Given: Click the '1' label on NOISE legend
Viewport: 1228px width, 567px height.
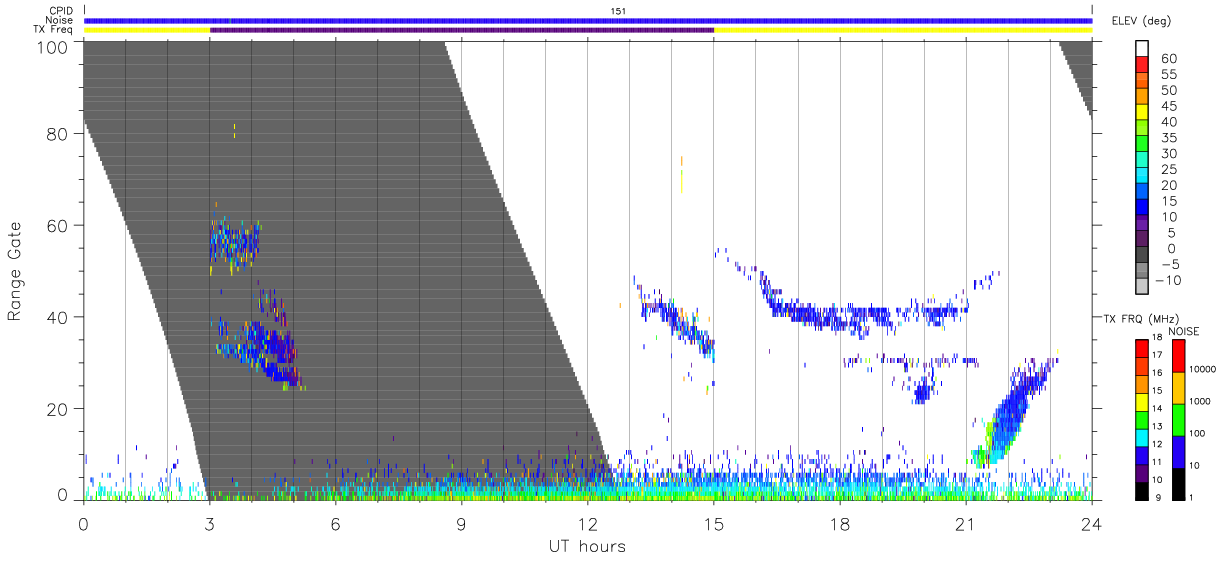Looking at the screenshot, I should click(x=1192, y=497).
